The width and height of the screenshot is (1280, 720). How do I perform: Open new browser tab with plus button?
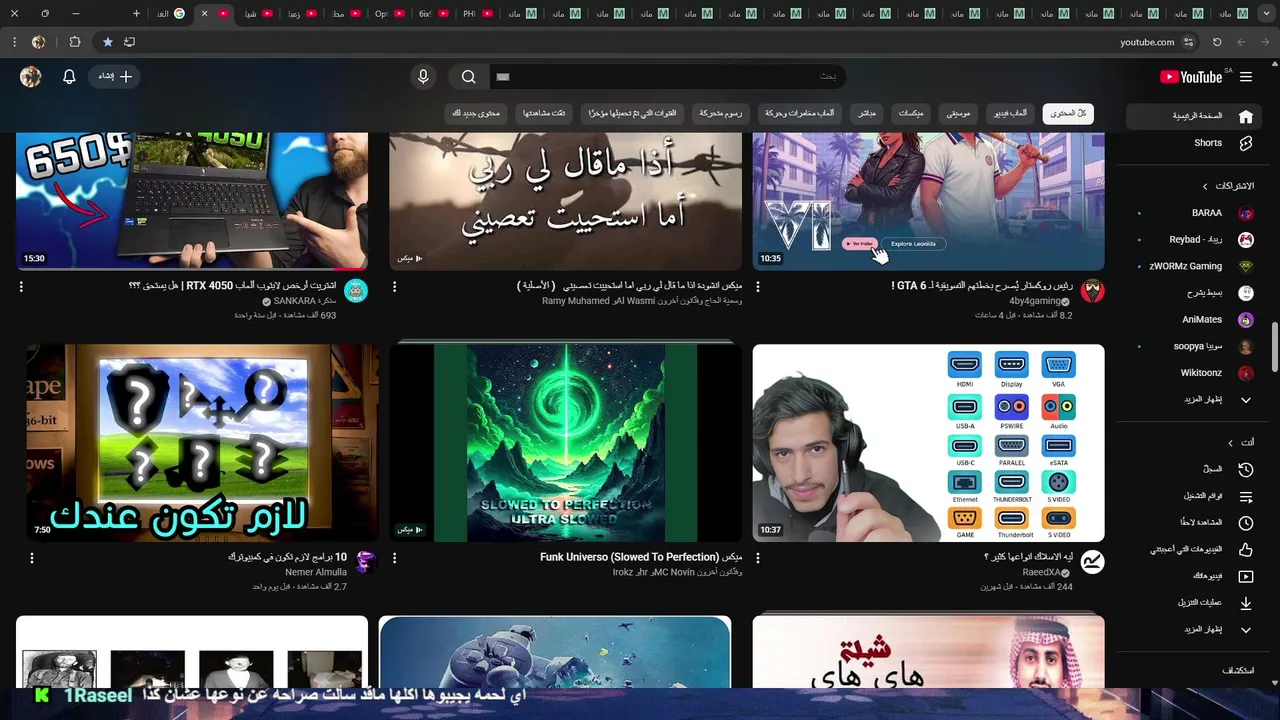pos(136,14)
